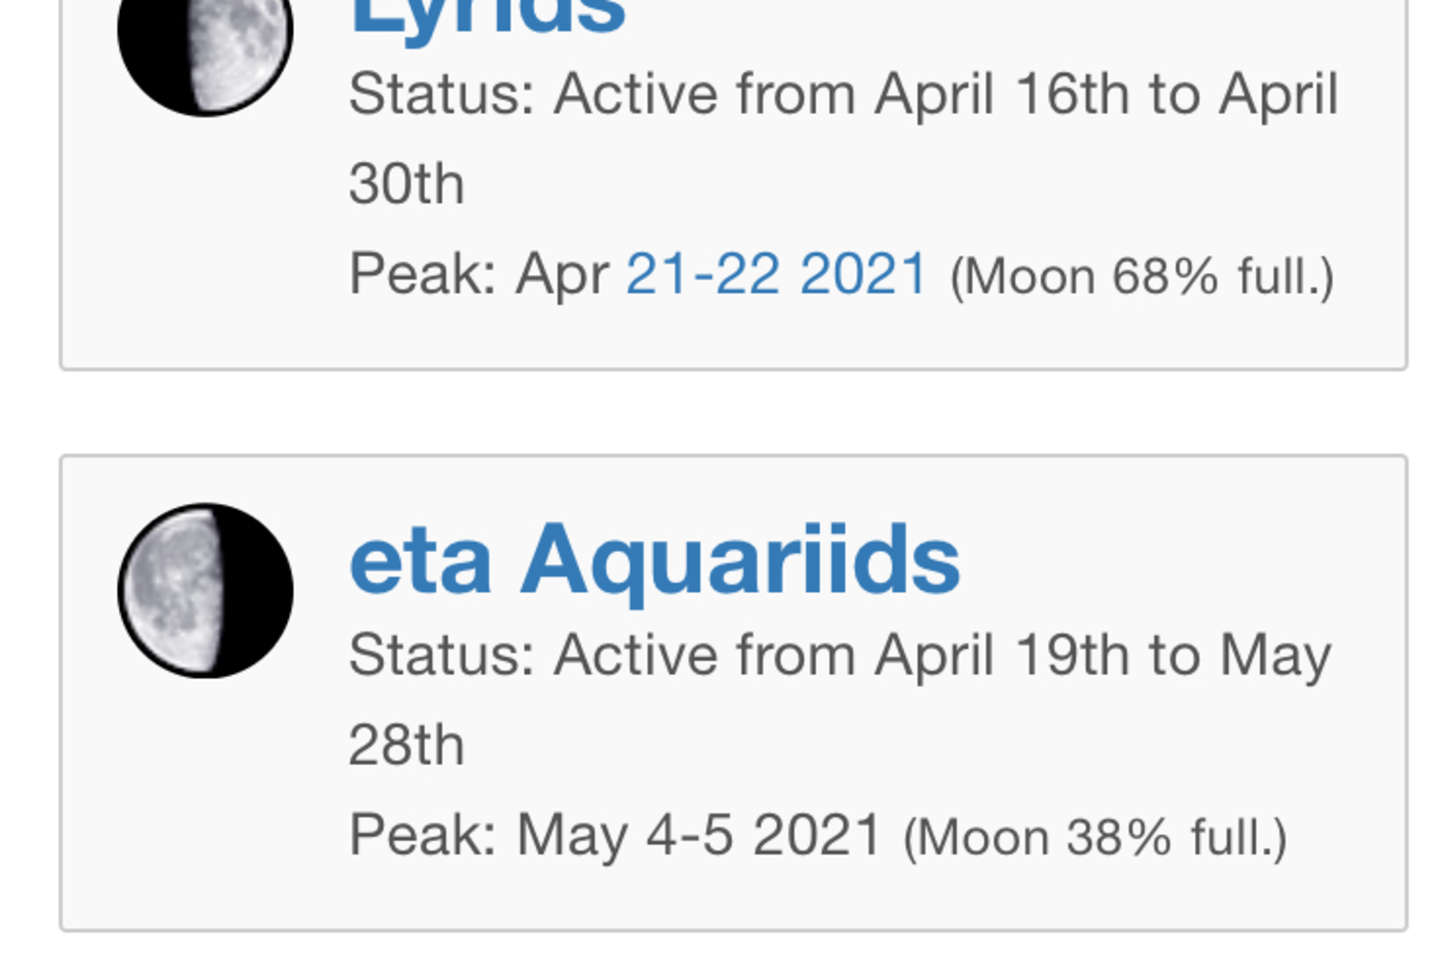
Task: Open the Lyrids meteor shower heading link
Action: click(488, 18)
